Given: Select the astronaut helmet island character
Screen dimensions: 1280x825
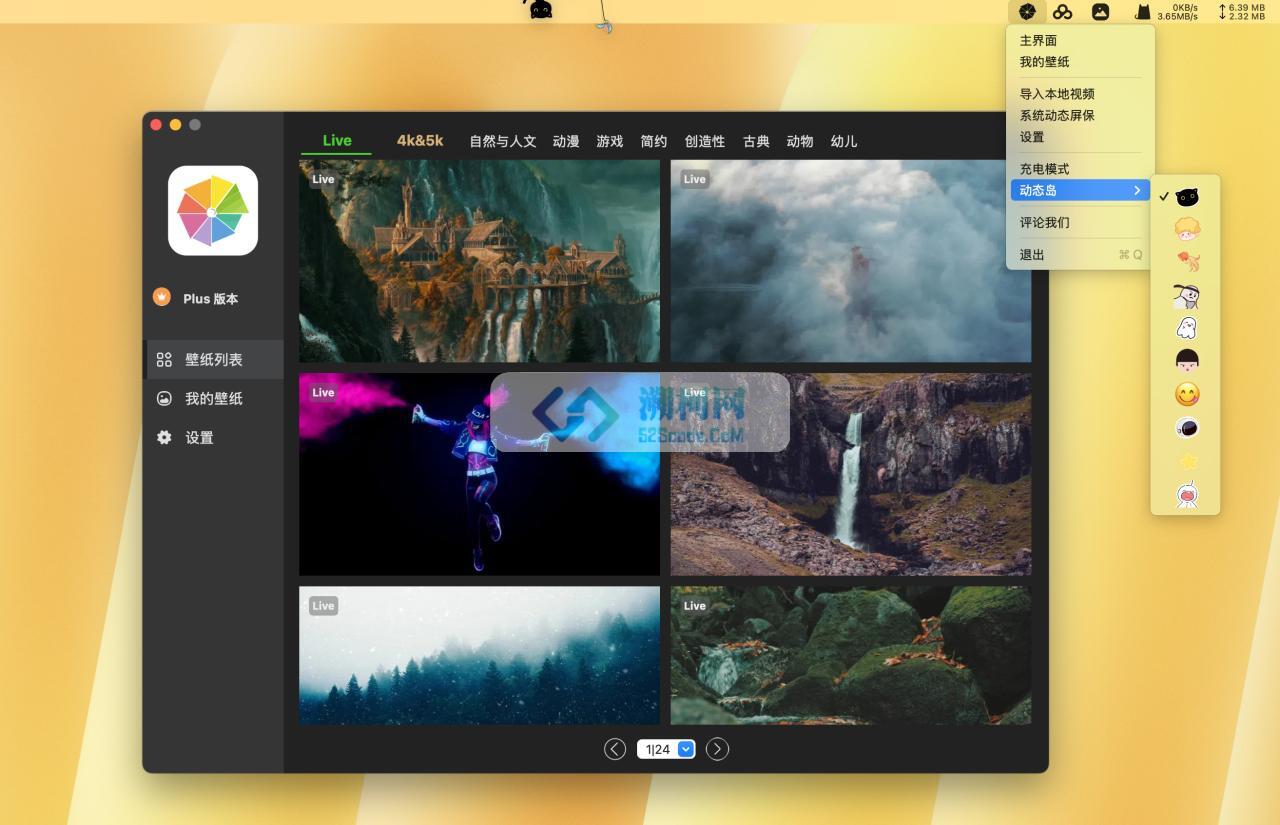Looking at the screenshot, I should (x=1186, y=428).
